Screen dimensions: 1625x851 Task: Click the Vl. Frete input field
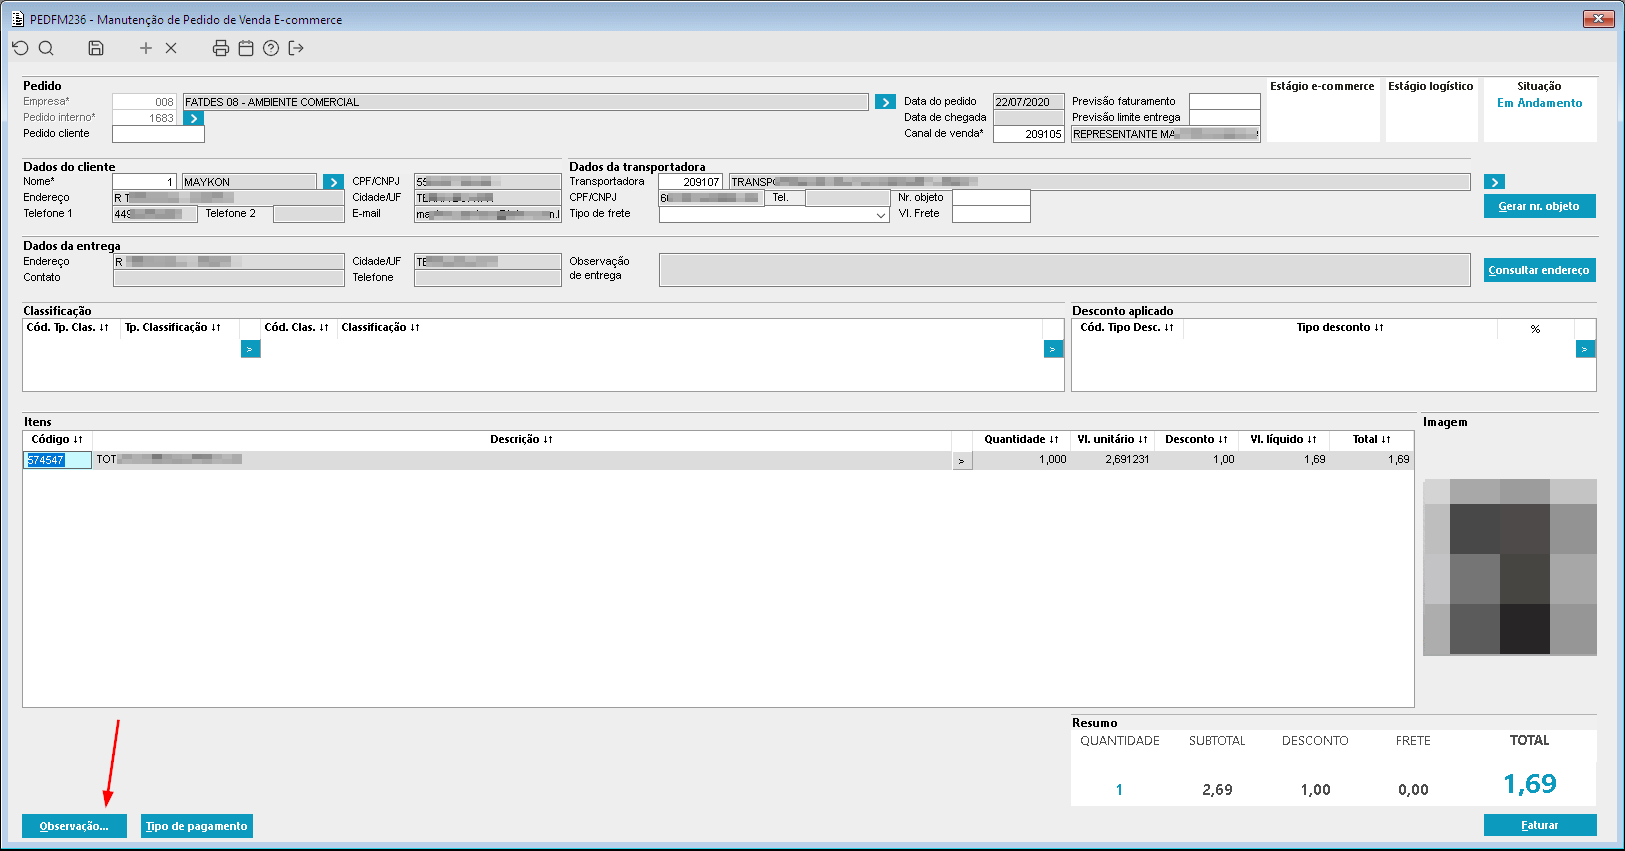(x=991, y=214)
